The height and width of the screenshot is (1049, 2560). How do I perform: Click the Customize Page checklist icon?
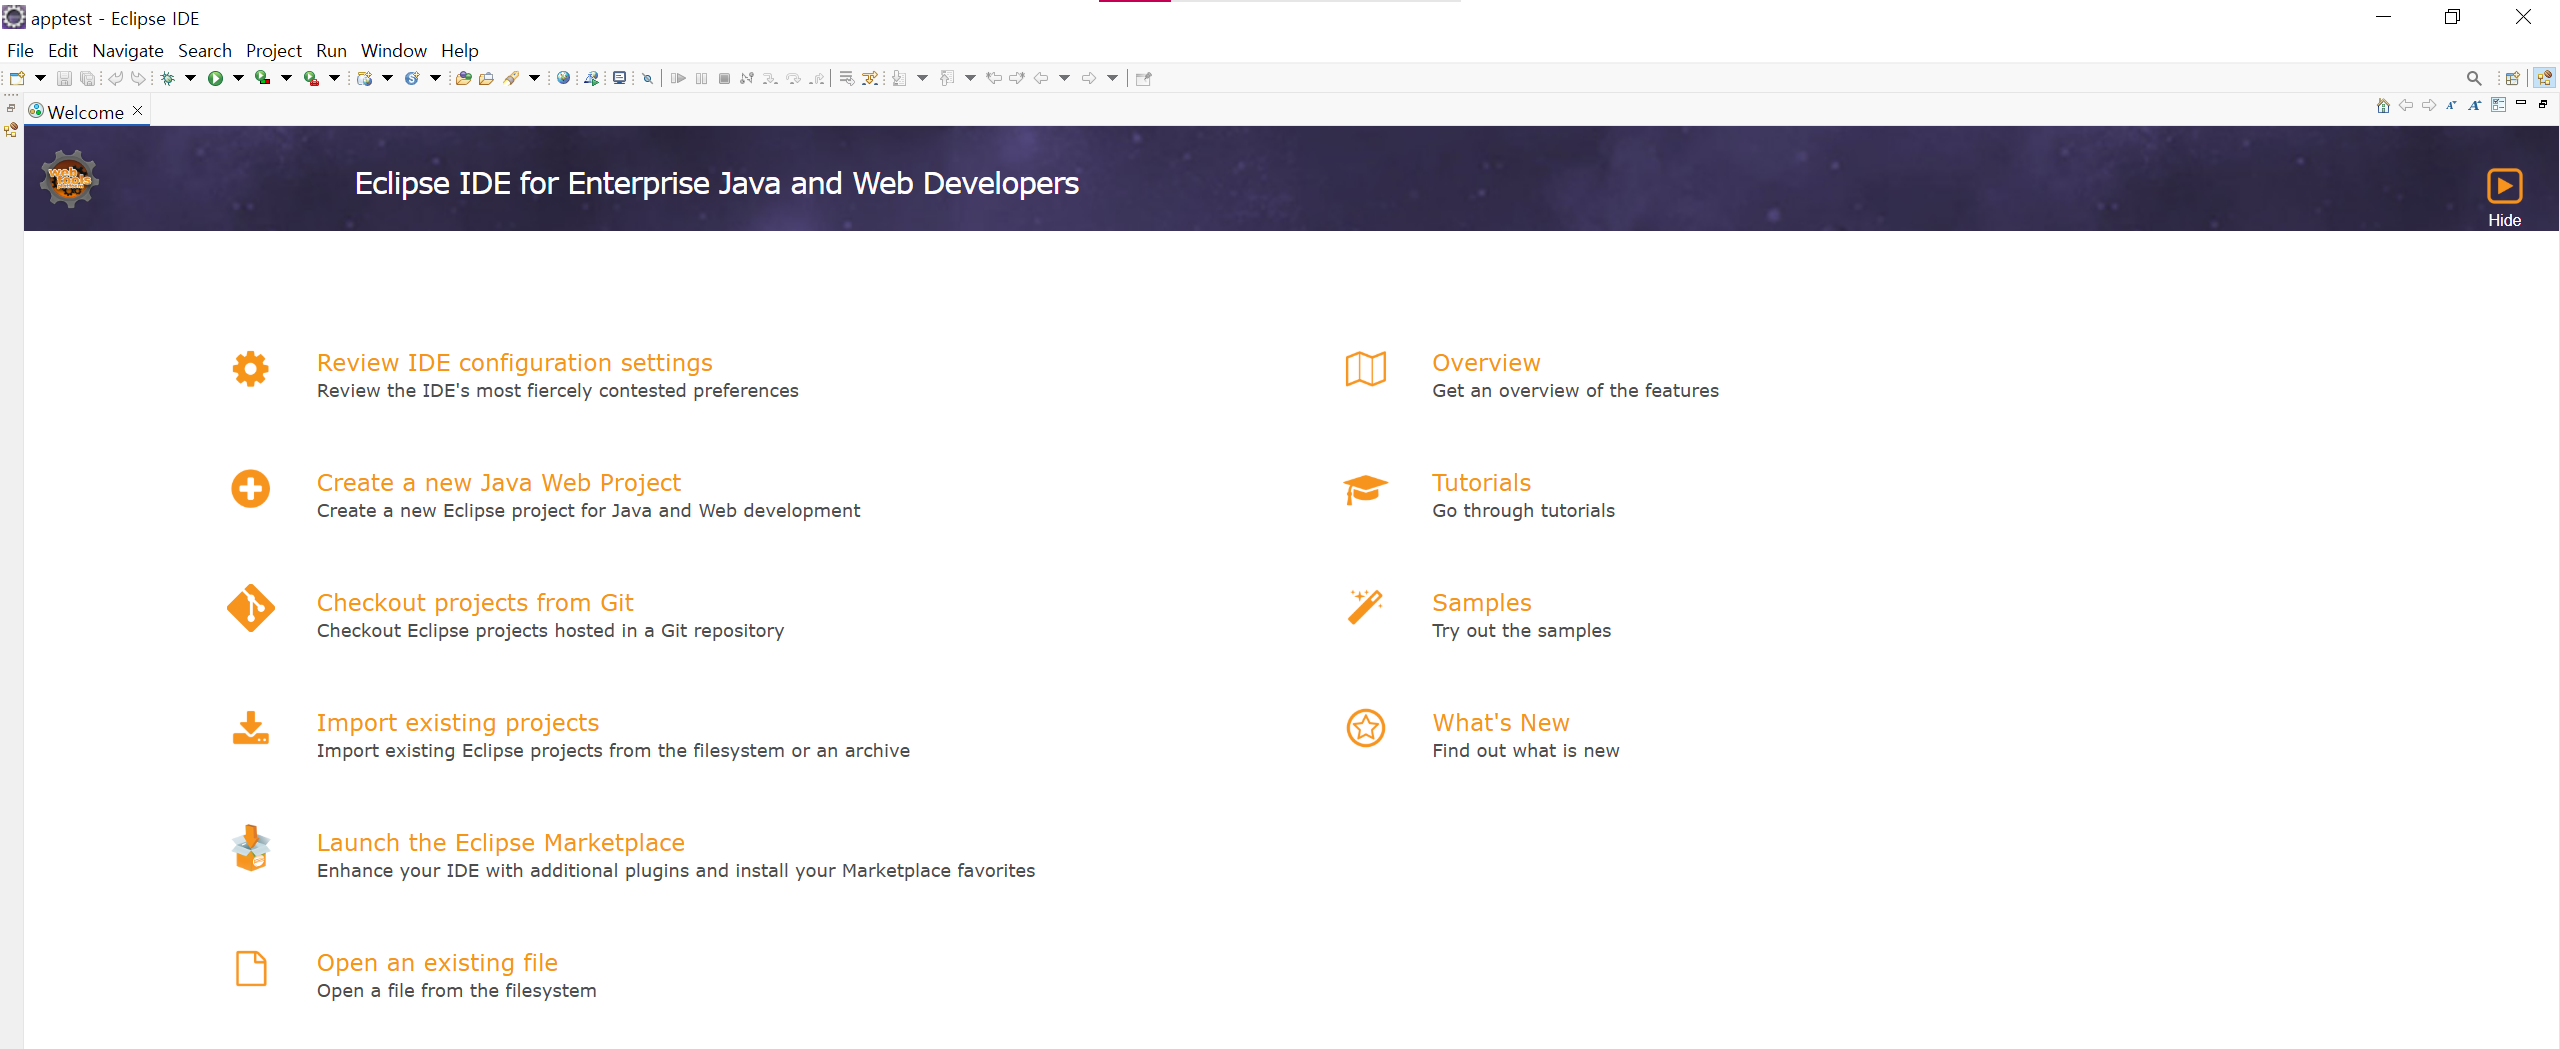(x=2498, y=105)
